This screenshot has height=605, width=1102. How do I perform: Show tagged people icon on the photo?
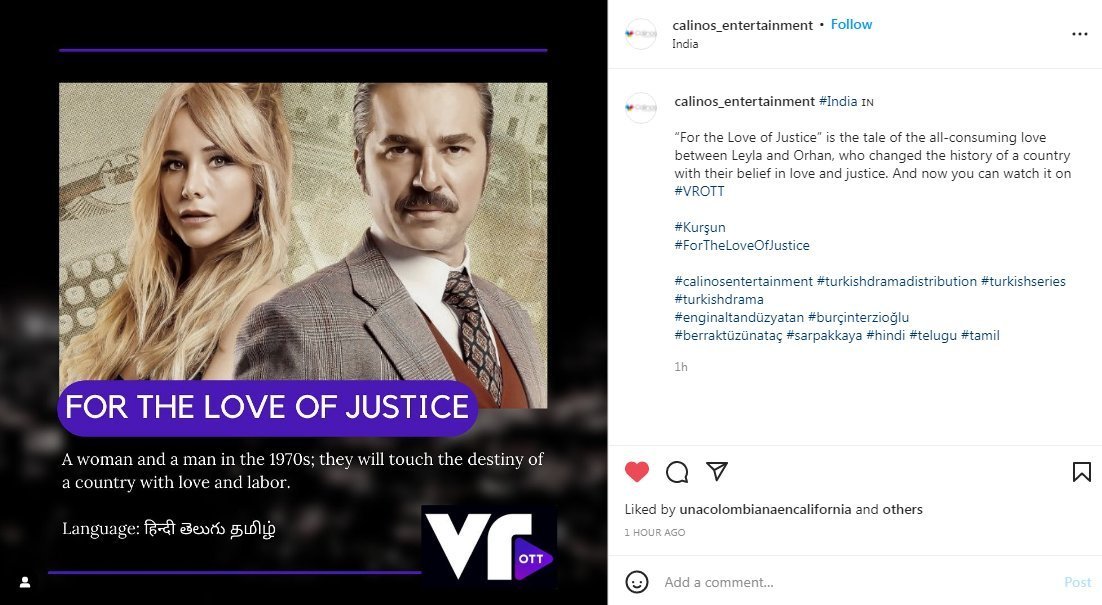pos(25,582)
